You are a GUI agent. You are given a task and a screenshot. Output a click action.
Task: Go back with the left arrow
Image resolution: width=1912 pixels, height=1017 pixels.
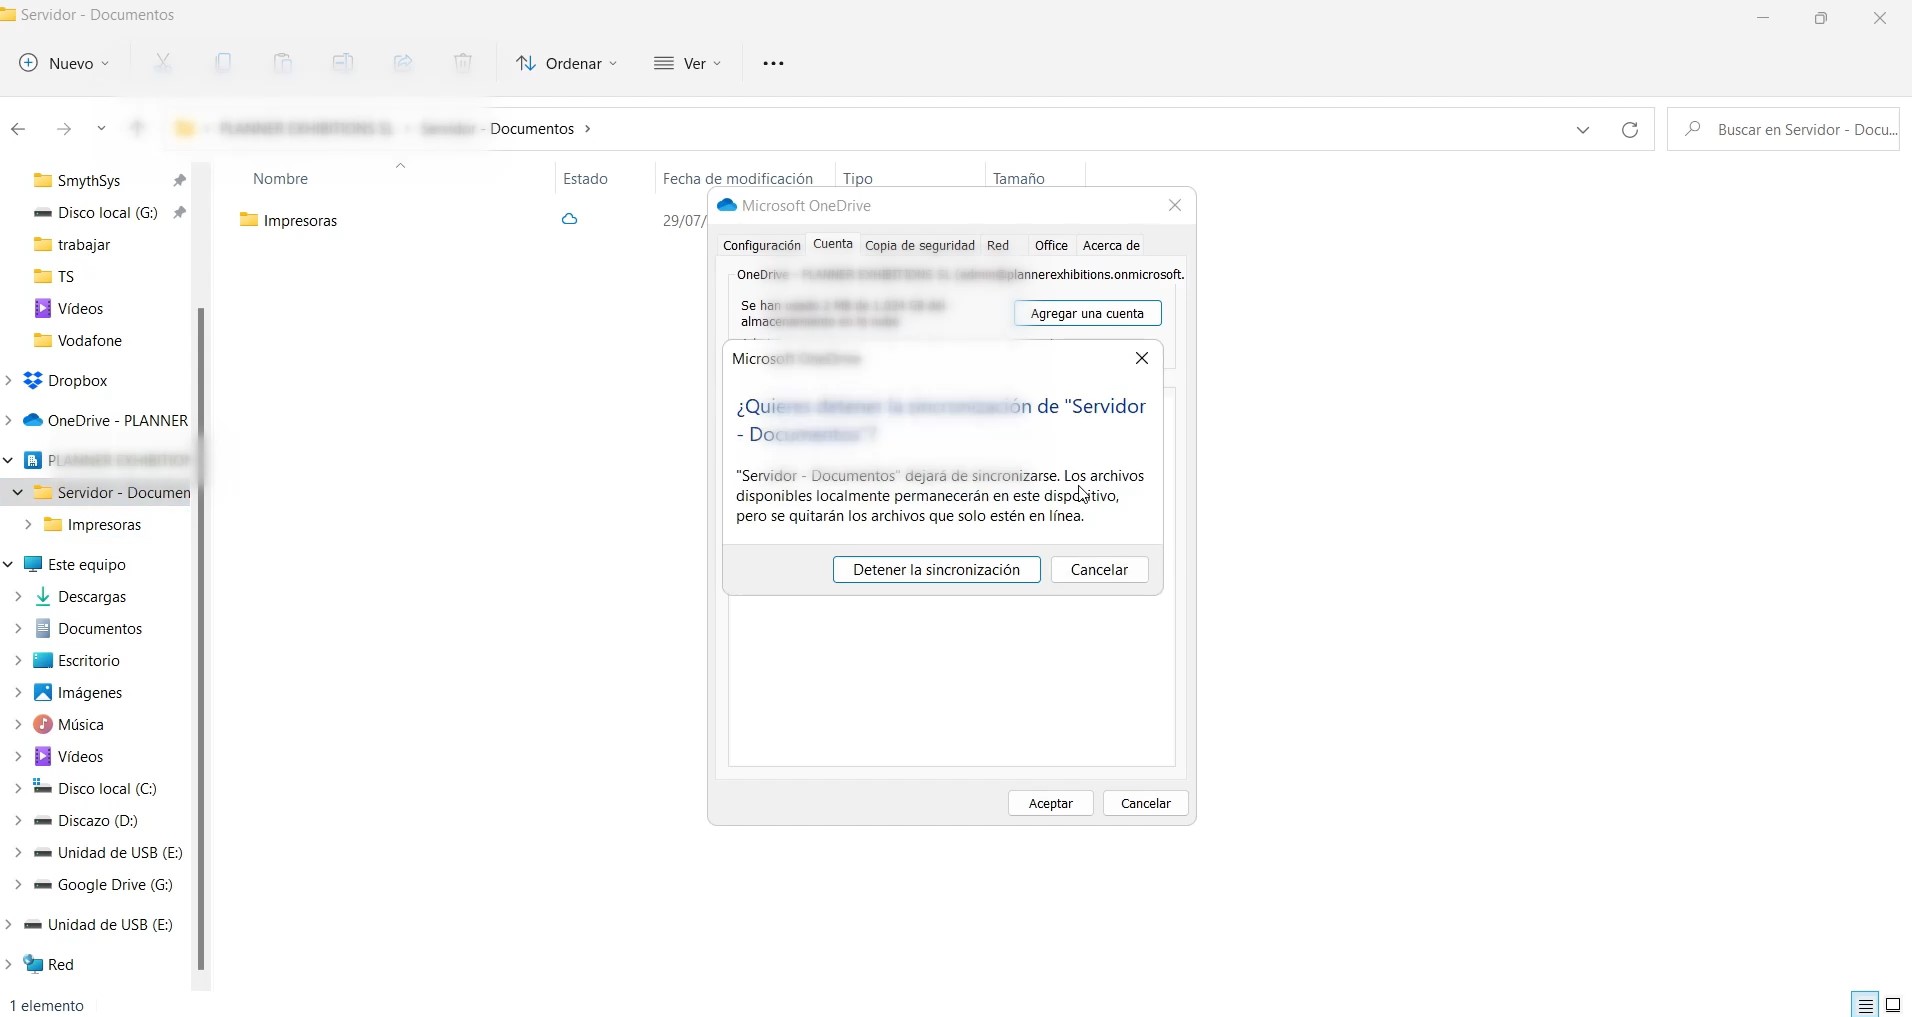click(18, 129)
